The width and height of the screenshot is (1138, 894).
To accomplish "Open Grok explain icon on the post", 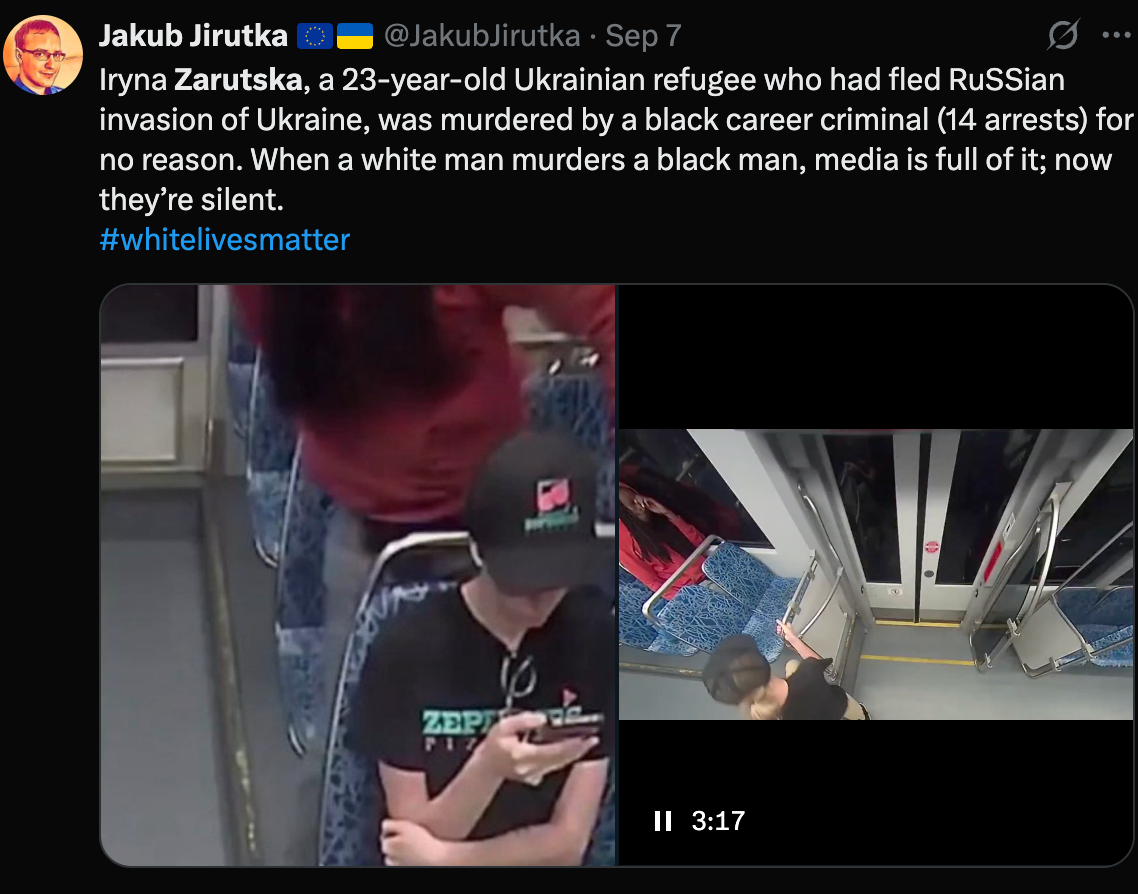I will (1063, 34).
